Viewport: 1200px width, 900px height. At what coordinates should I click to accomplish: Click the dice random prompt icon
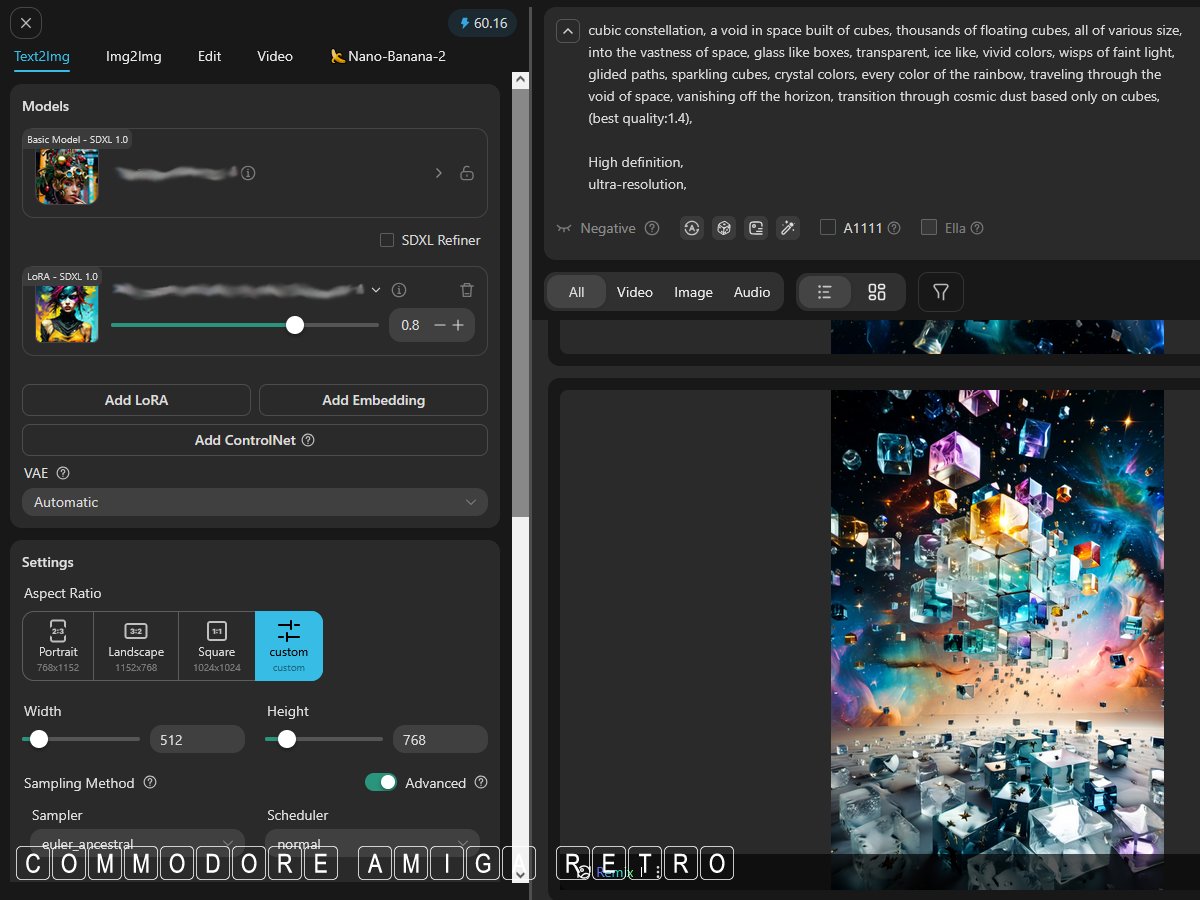(x=724, y=228)
